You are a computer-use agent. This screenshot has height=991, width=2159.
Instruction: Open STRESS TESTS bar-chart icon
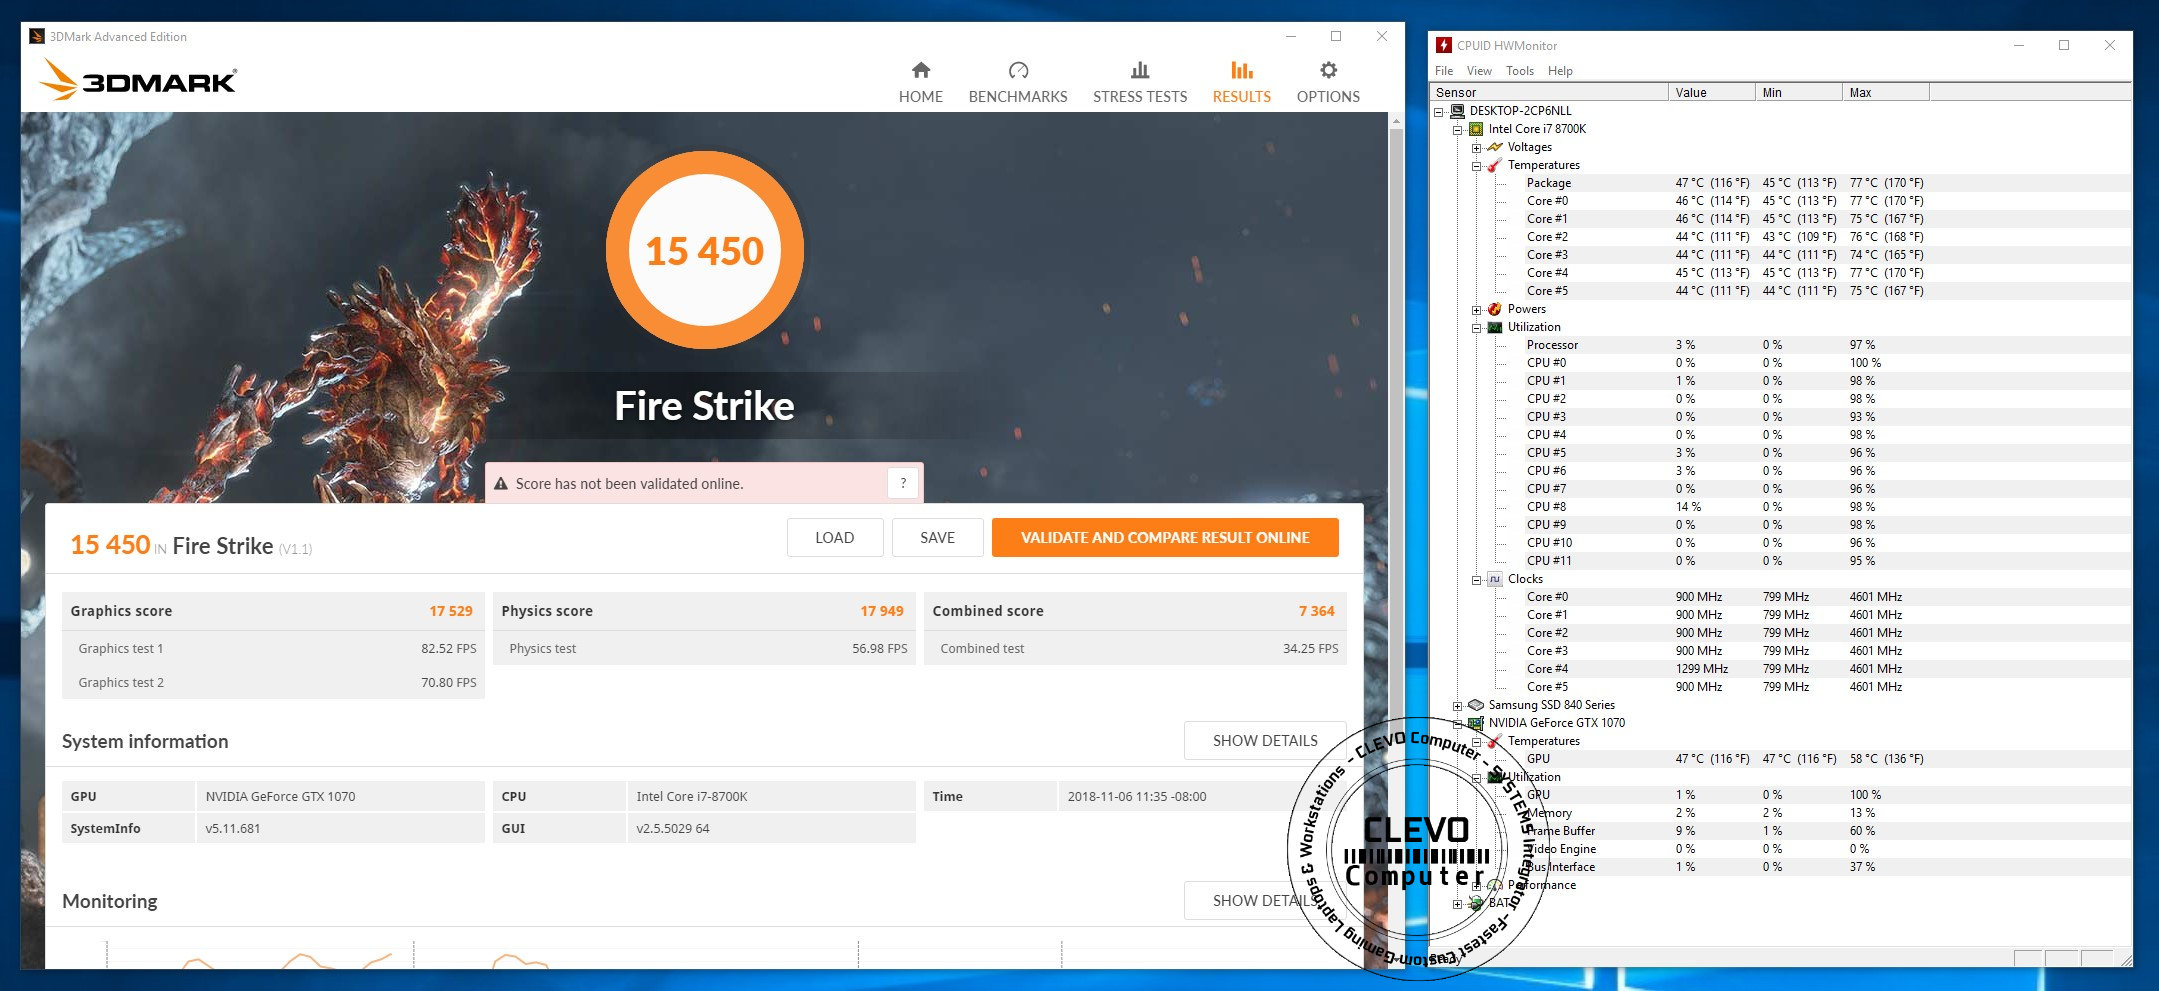pos(1140,70)
